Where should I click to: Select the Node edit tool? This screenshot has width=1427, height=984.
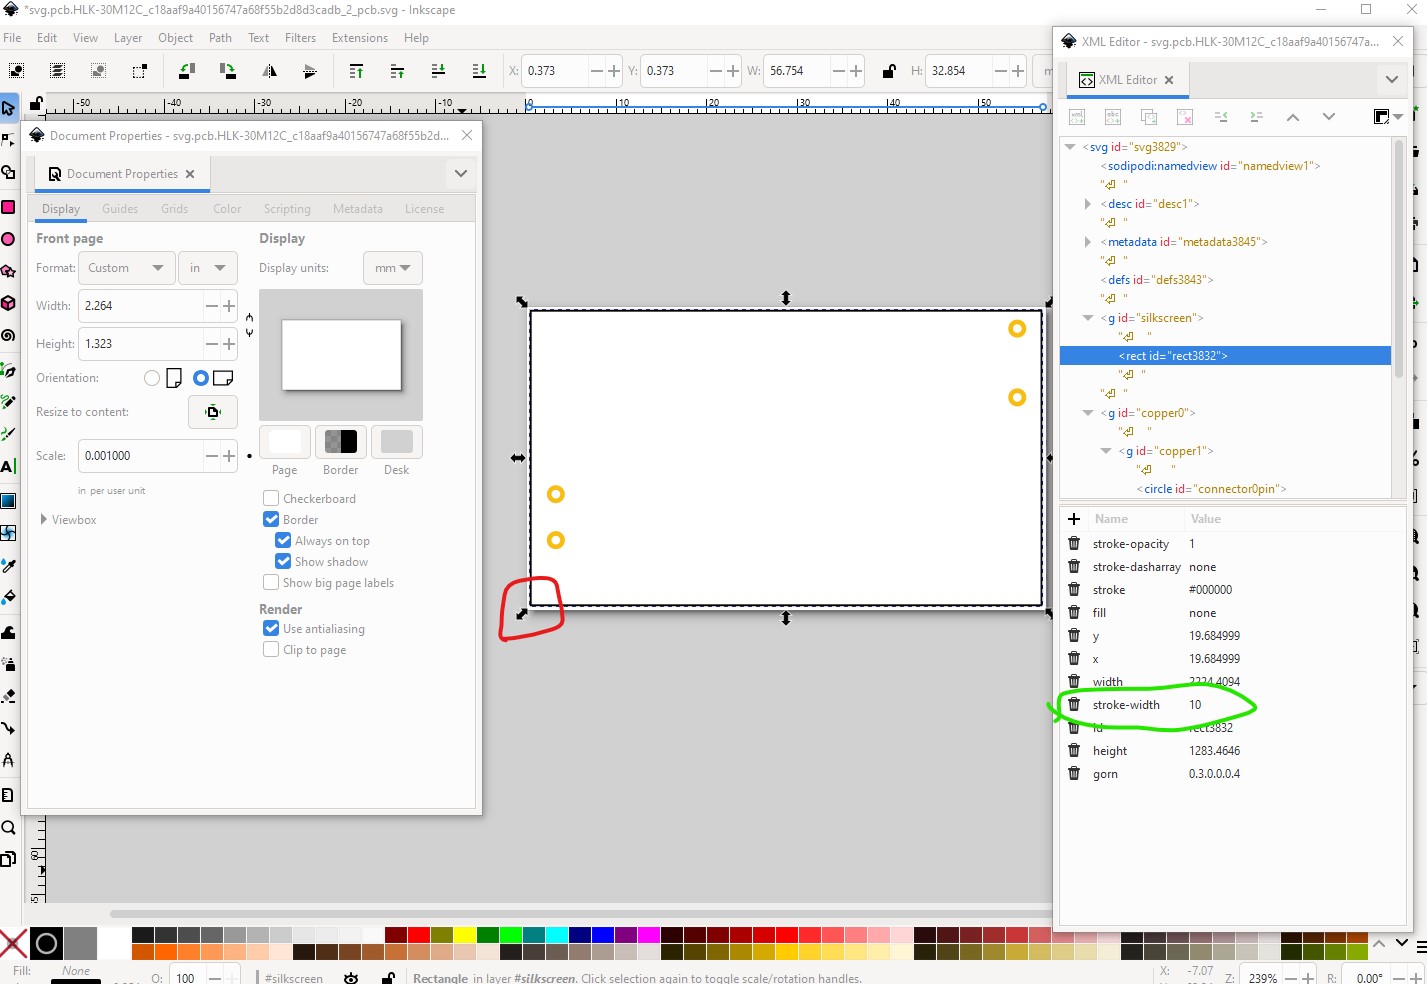coord(8,140)
